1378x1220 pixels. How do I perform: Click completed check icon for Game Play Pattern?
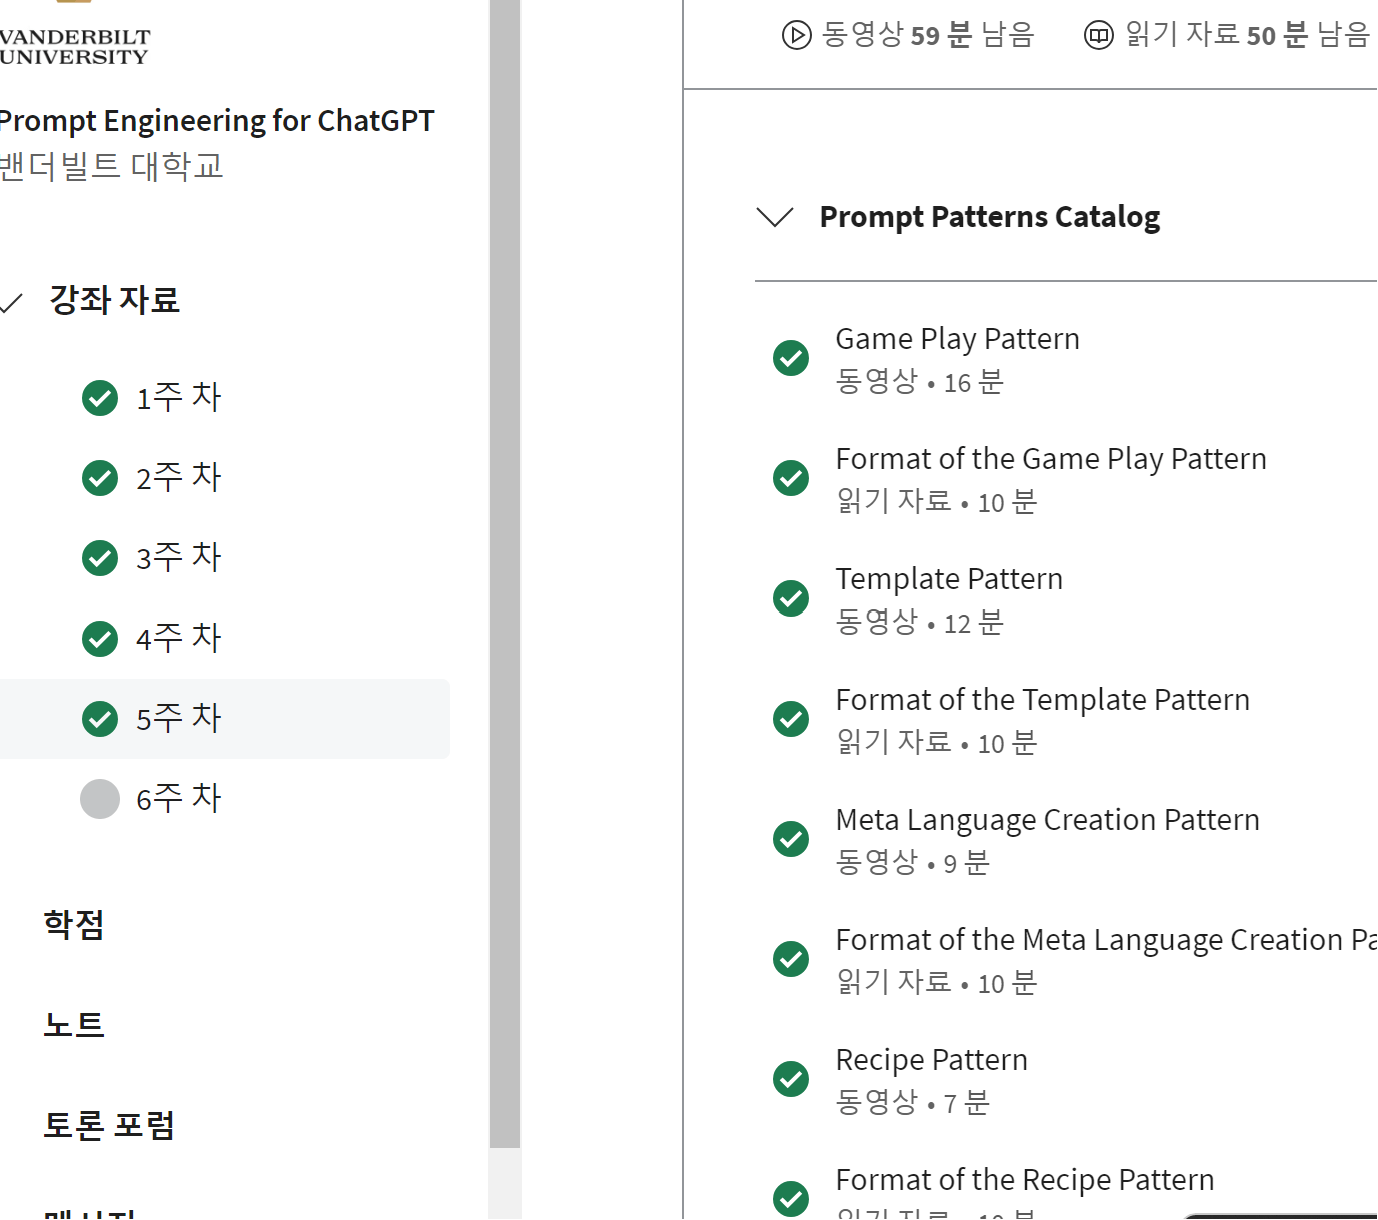tap(791, 358)
